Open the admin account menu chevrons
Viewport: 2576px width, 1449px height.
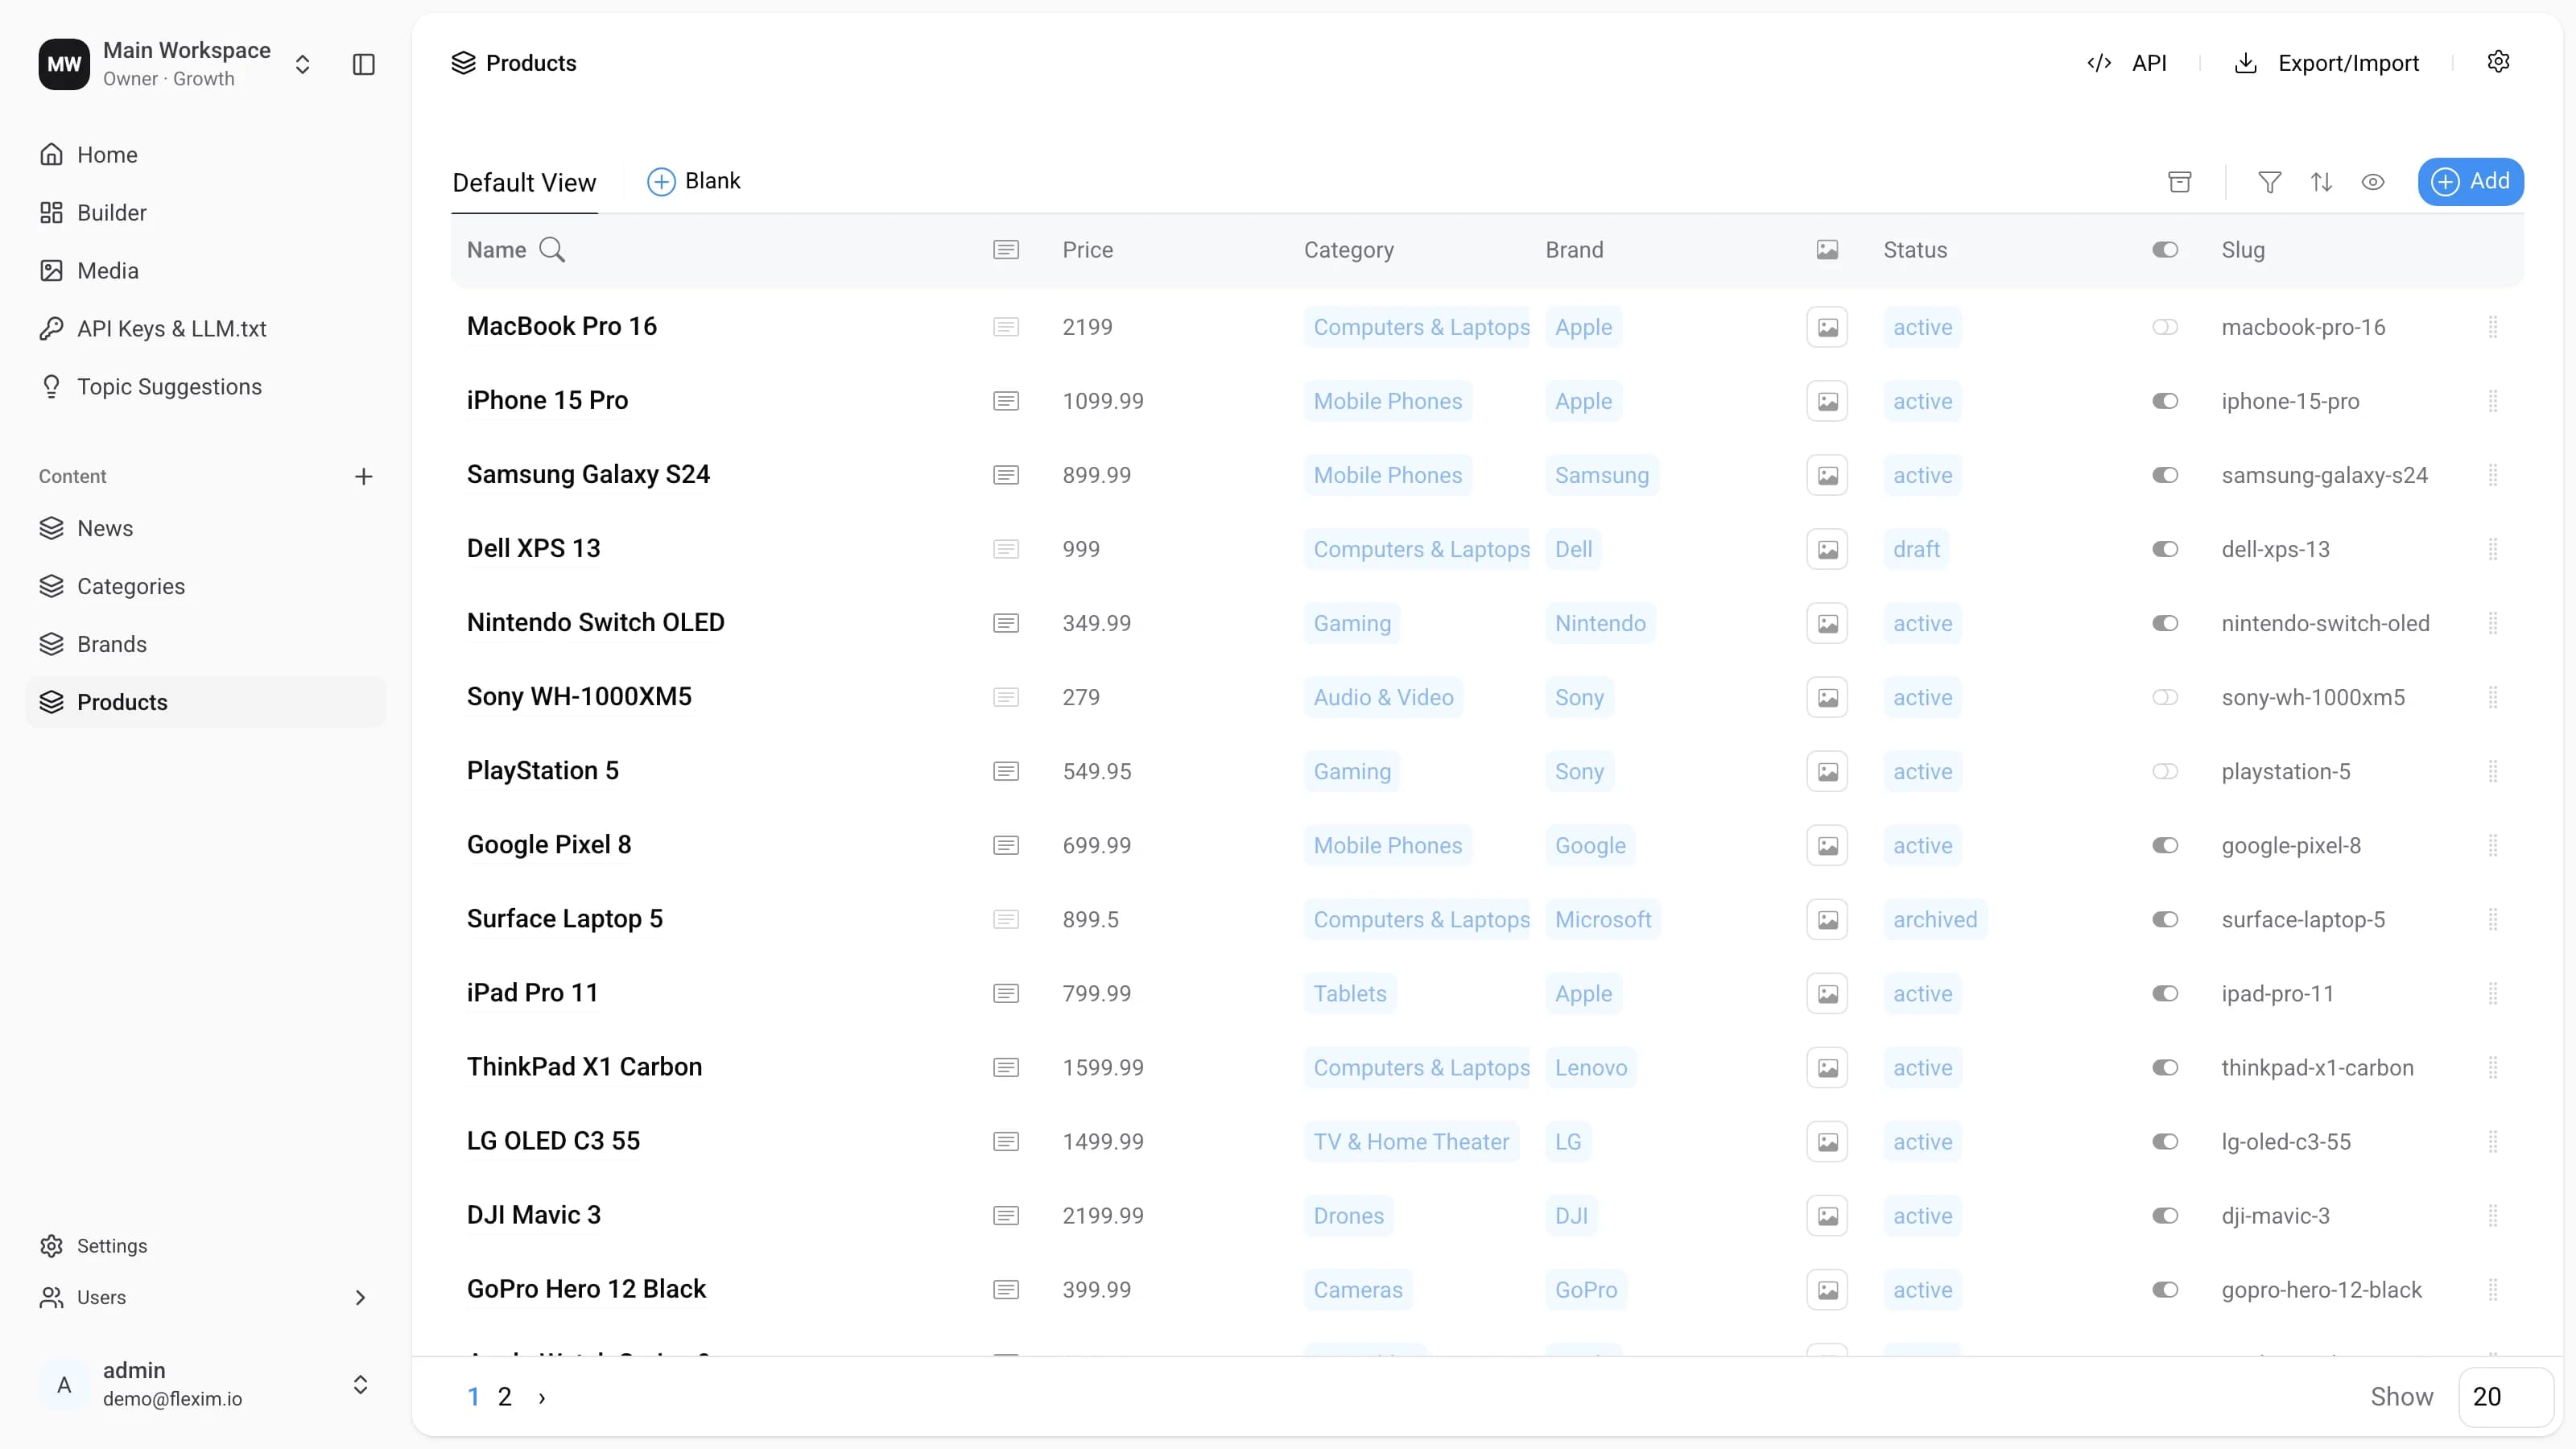click(x=361, y=1384)
